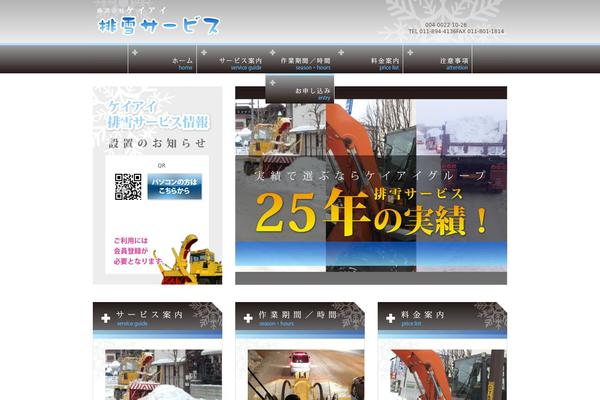The height and width of the screenshot is (400, 600).
Task: Click the pink ご利用には会員登録が必要 notice
Action: tap(138, 251)
